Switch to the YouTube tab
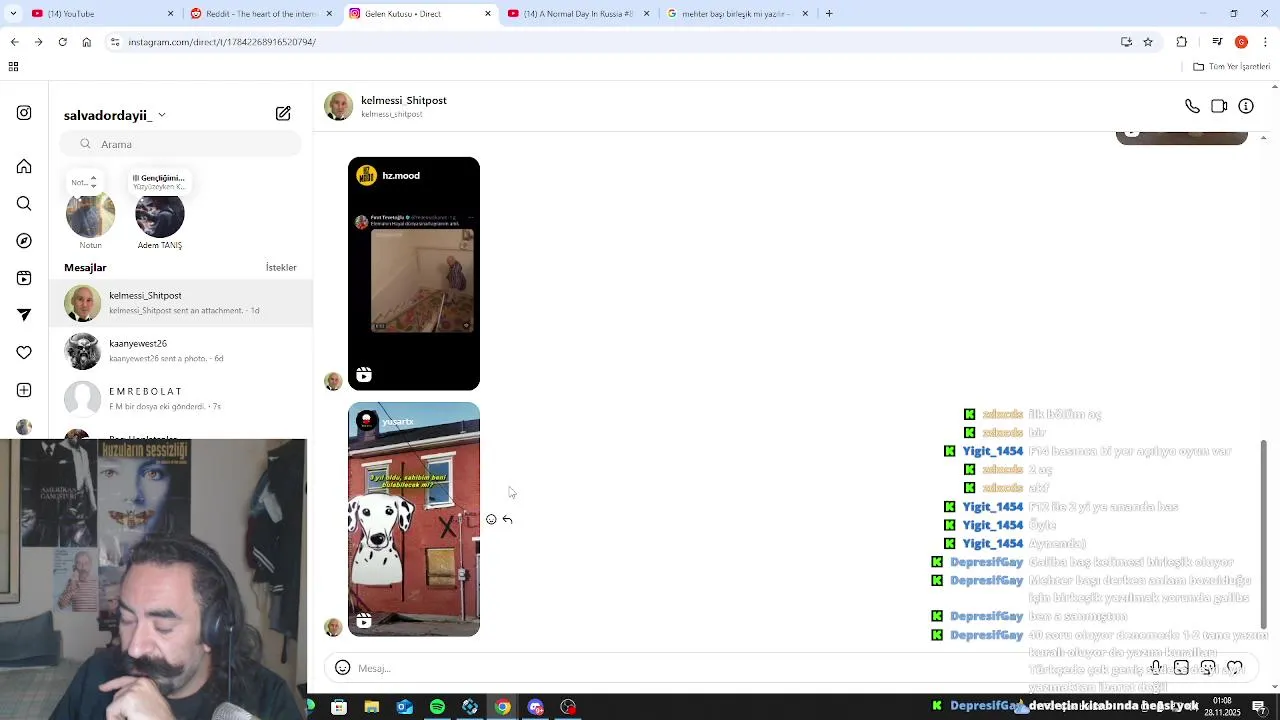Image resolution: width=1280 pixels, height=720 pixels. tap(100, 14)
